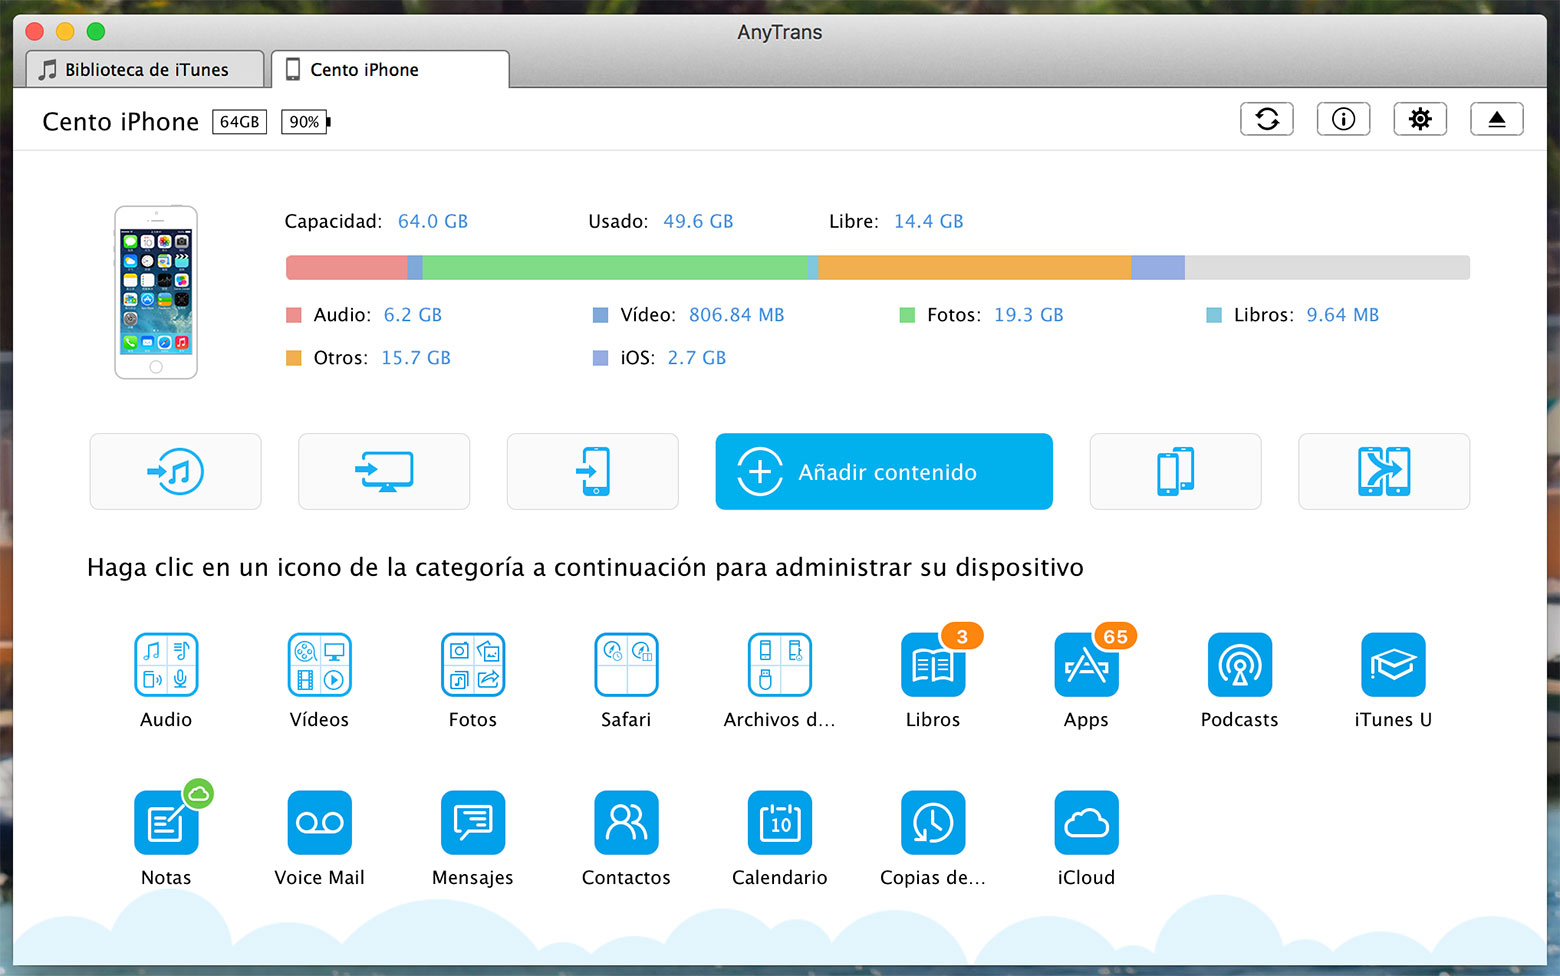Click the iOS value 2.7 GB
The height and width of the screenshot is (976, 1560).
point(697,358)
